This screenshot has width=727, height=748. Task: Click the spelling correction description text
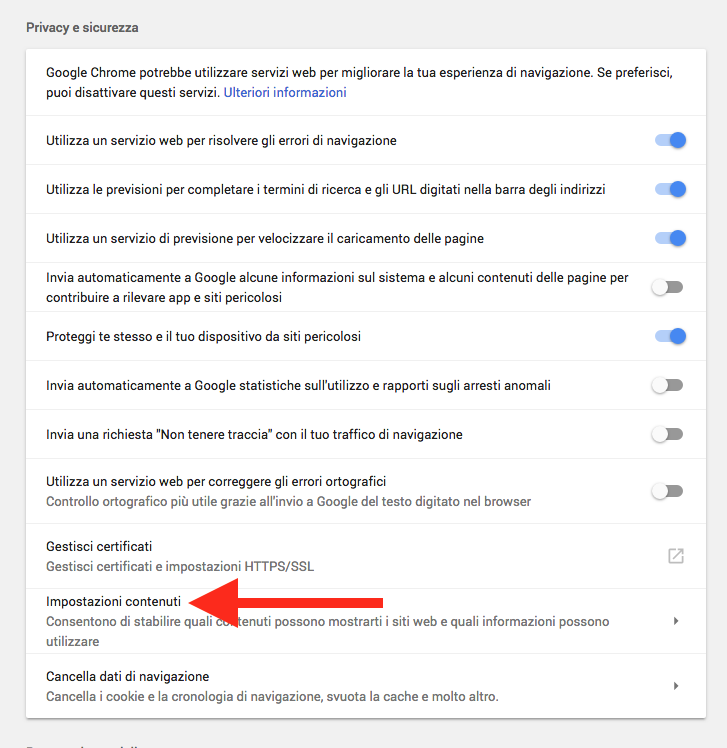coord(288,502)
